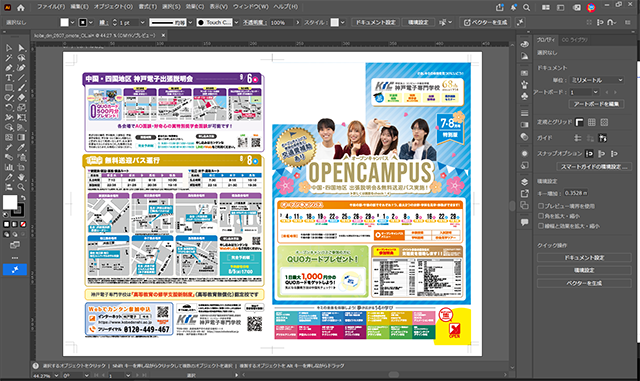Open the Edit Toolbar three-dots button

tap(15, 258)
